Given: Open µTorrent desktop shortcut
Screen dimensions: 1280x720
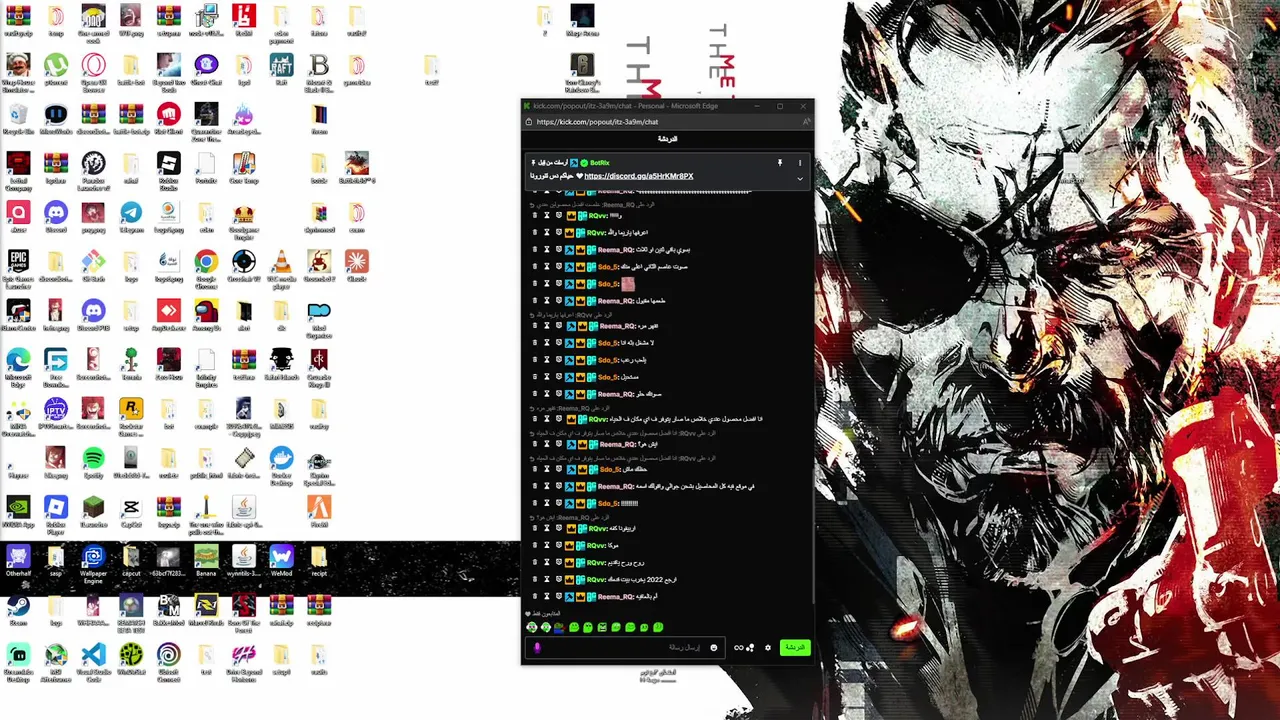Looking at the screenshot, I should 56,70.
